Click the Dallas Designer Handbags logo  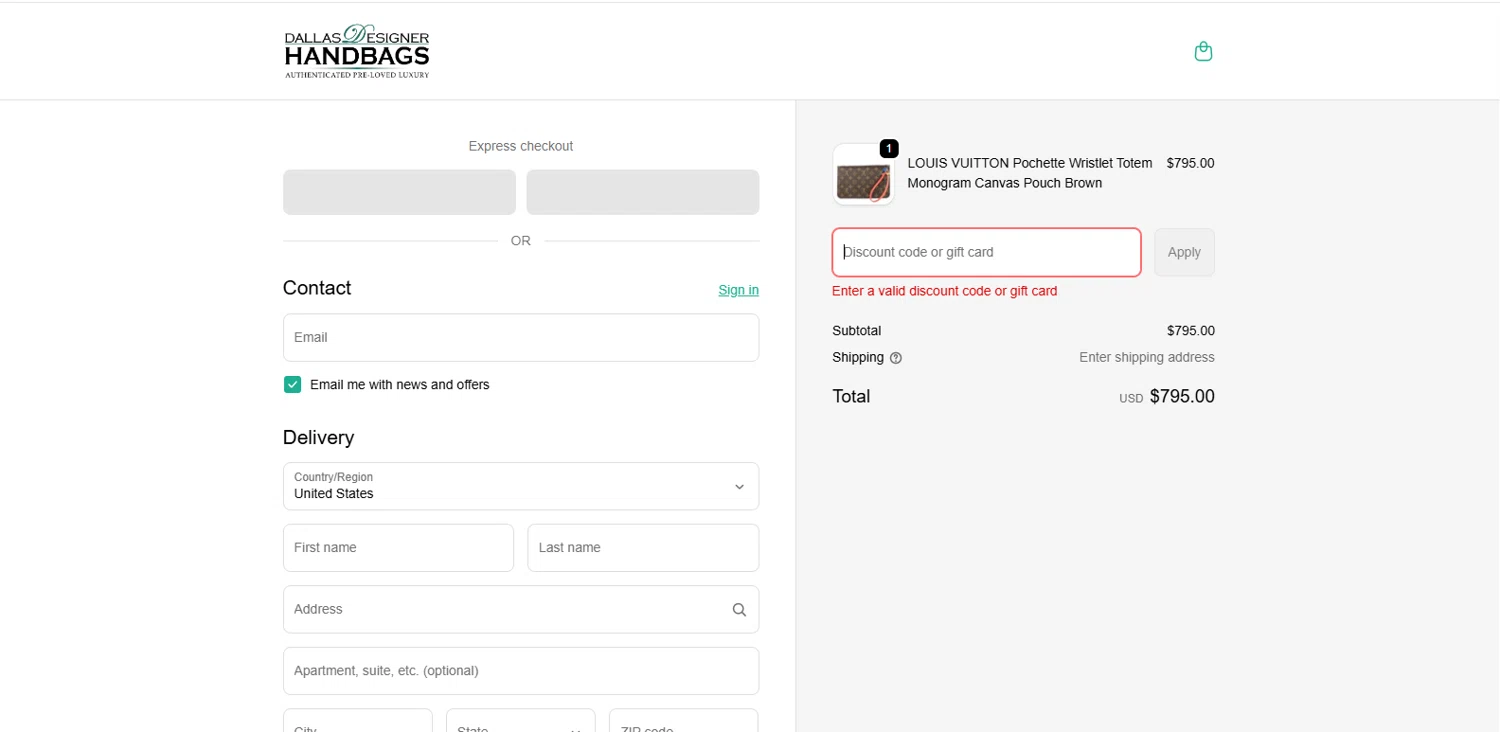click(x=357, y=51)
